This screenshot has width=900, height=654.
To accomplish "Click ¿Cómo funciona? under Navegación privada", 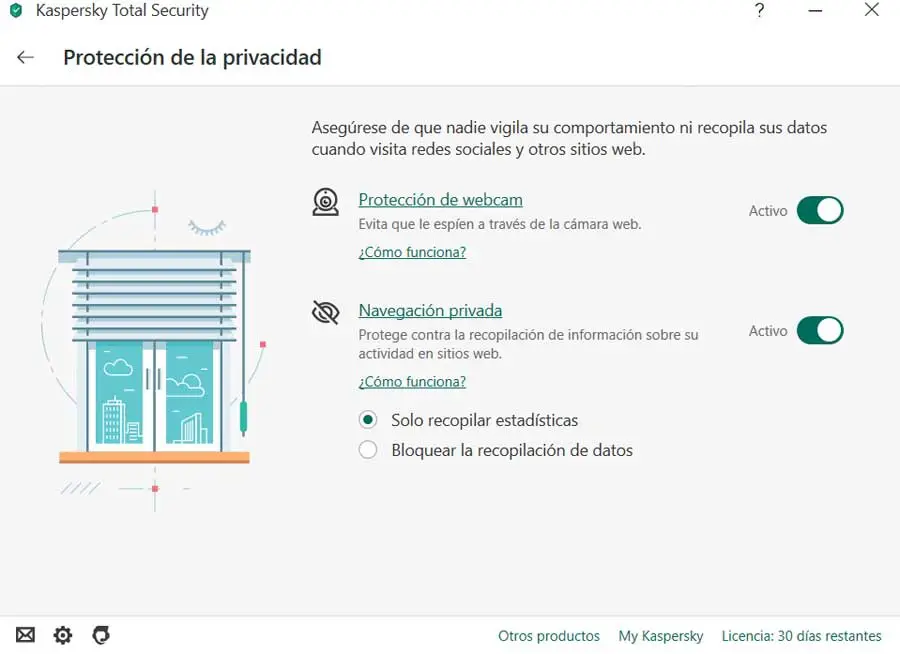I will pos(412,382).
